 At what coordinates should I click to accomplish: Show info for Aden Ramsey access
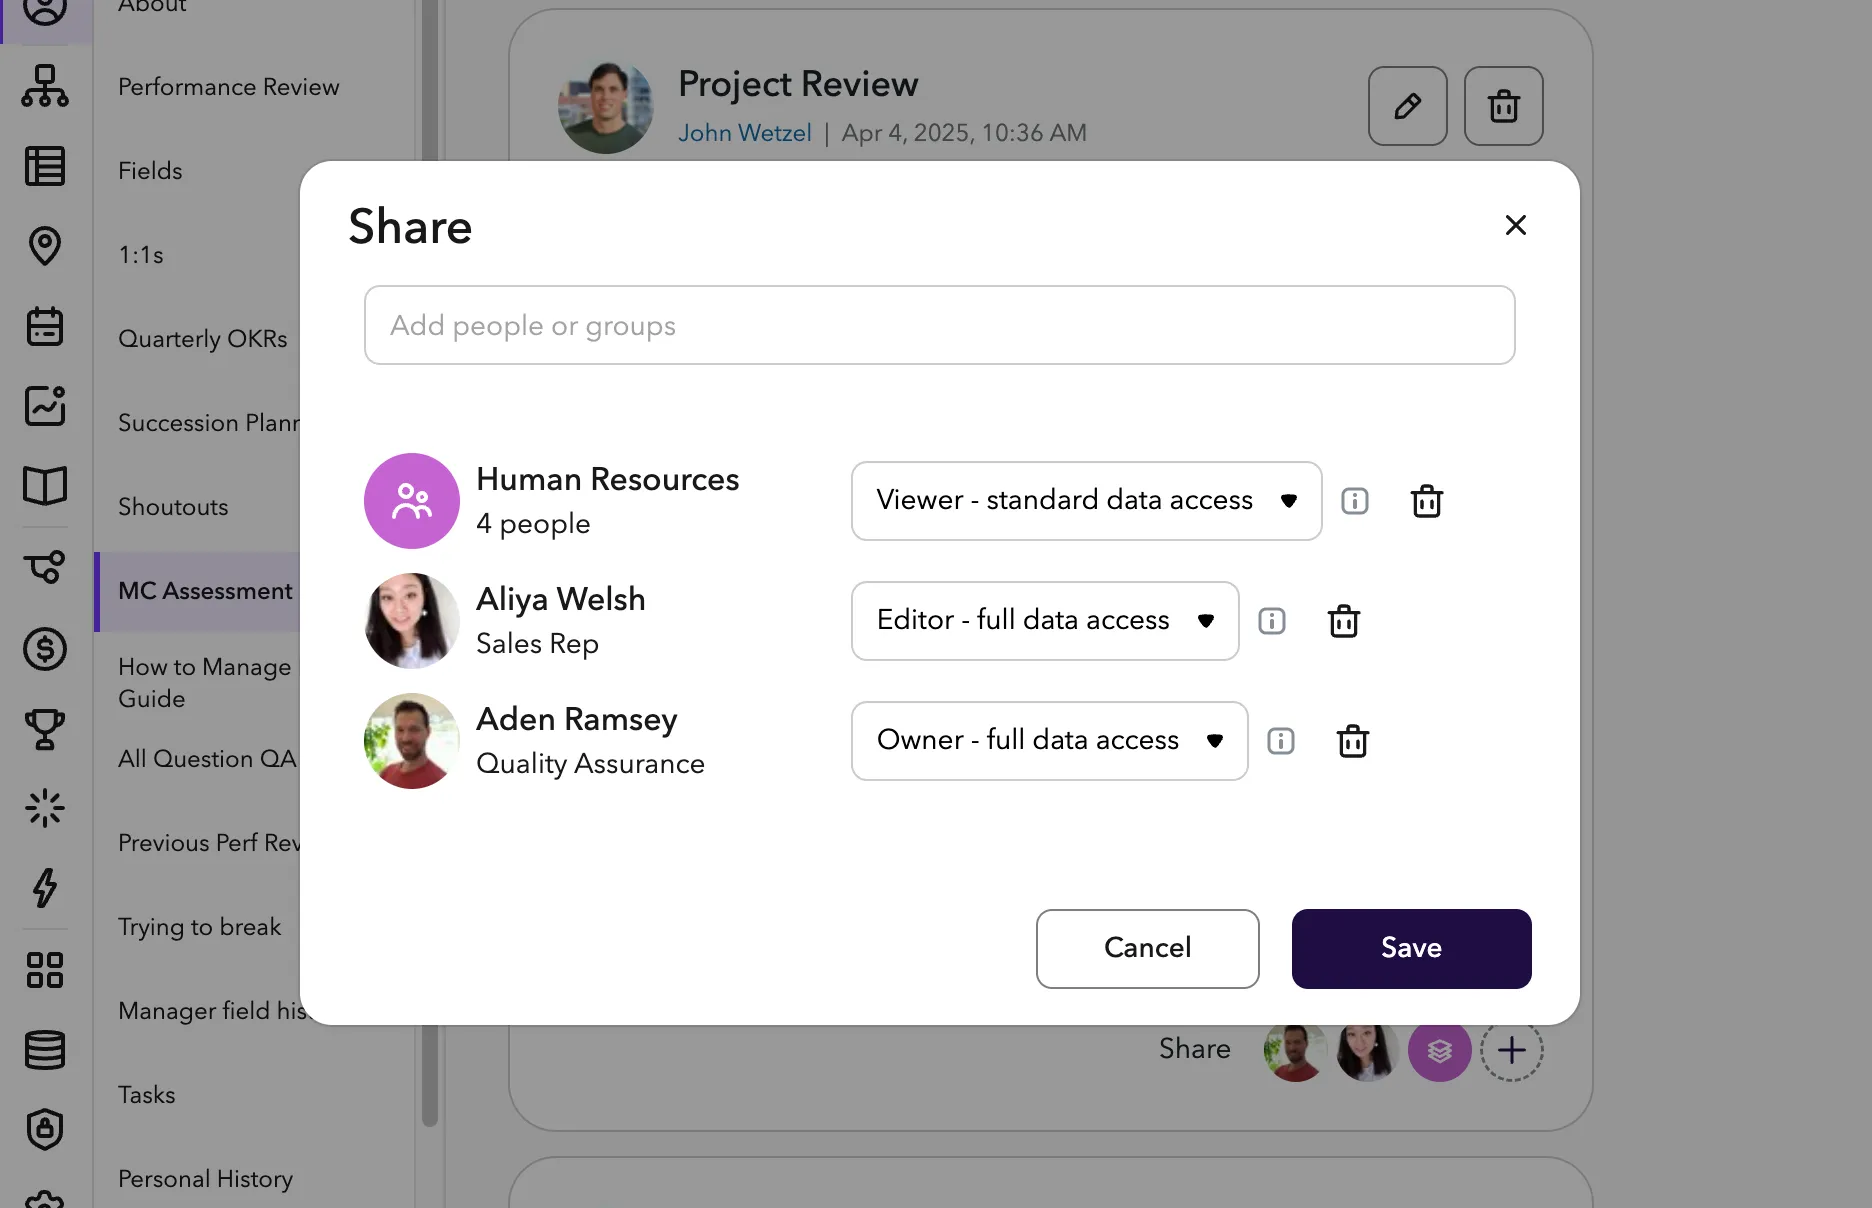click(x=1281, y=741)
